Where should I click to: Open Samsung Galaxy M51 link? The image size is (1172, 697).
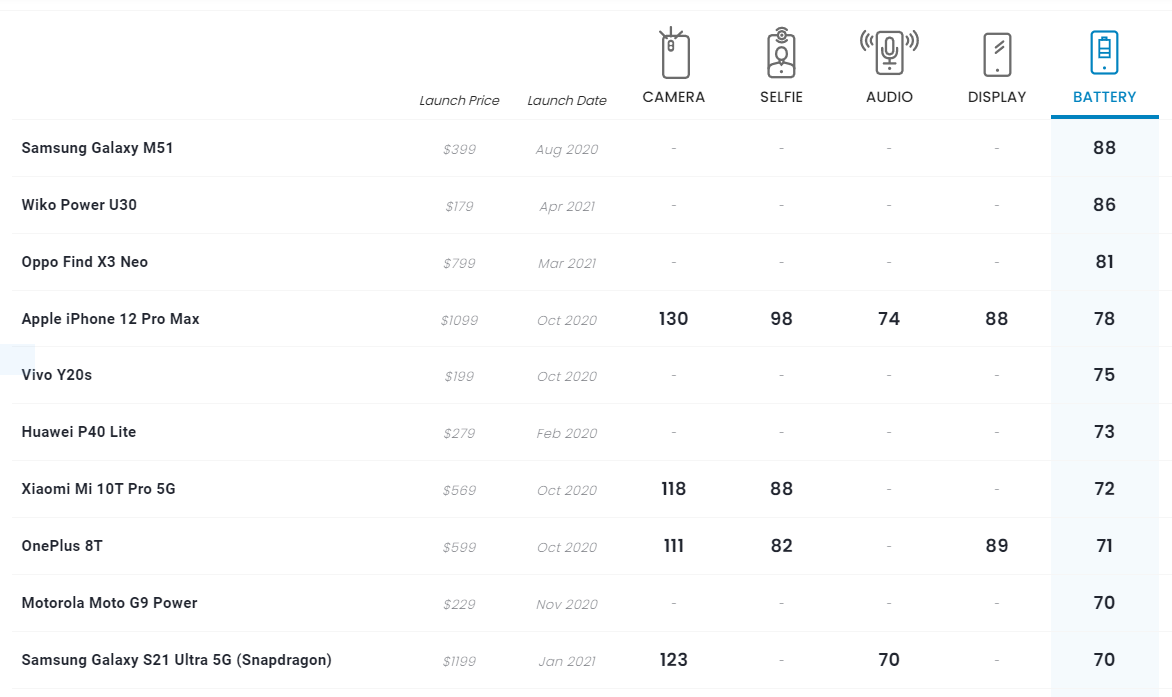coord(98,148)
